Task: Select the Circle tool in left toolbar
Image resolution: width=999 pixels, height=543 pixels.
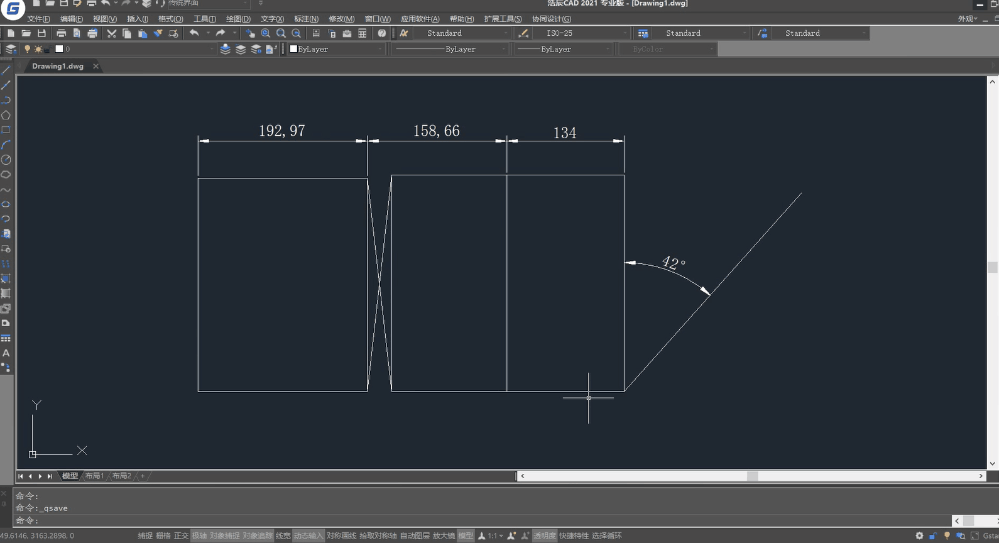Action: [6, 160]
